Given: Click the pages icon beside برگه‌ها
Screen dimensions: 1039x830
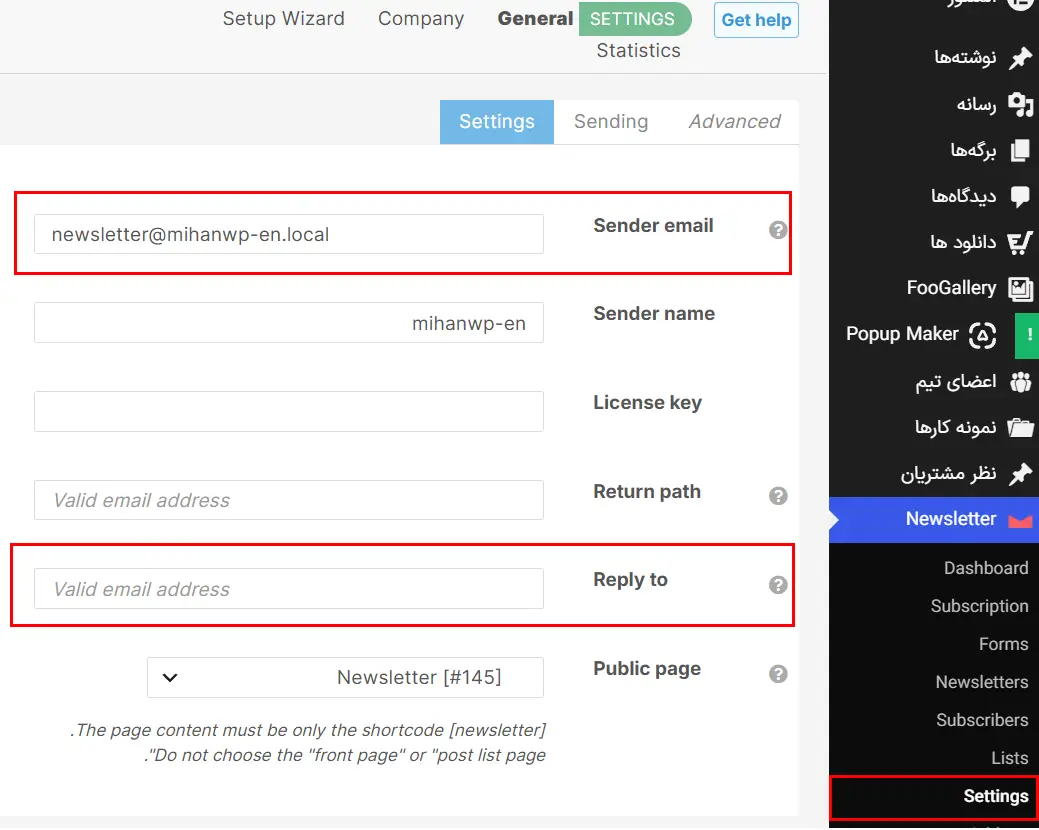Looking at the screenshot, I should coord(1020,150).
